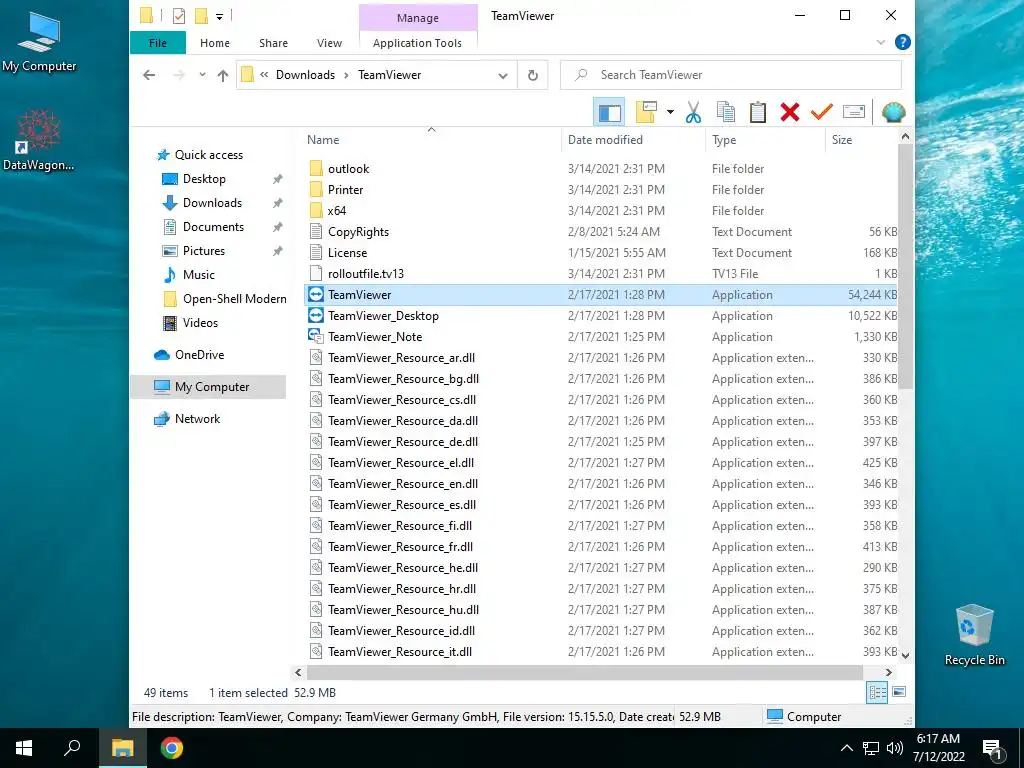Select the x64 folder
The width and height of the screenshot is (1024, 768).
tap(336, 210)
